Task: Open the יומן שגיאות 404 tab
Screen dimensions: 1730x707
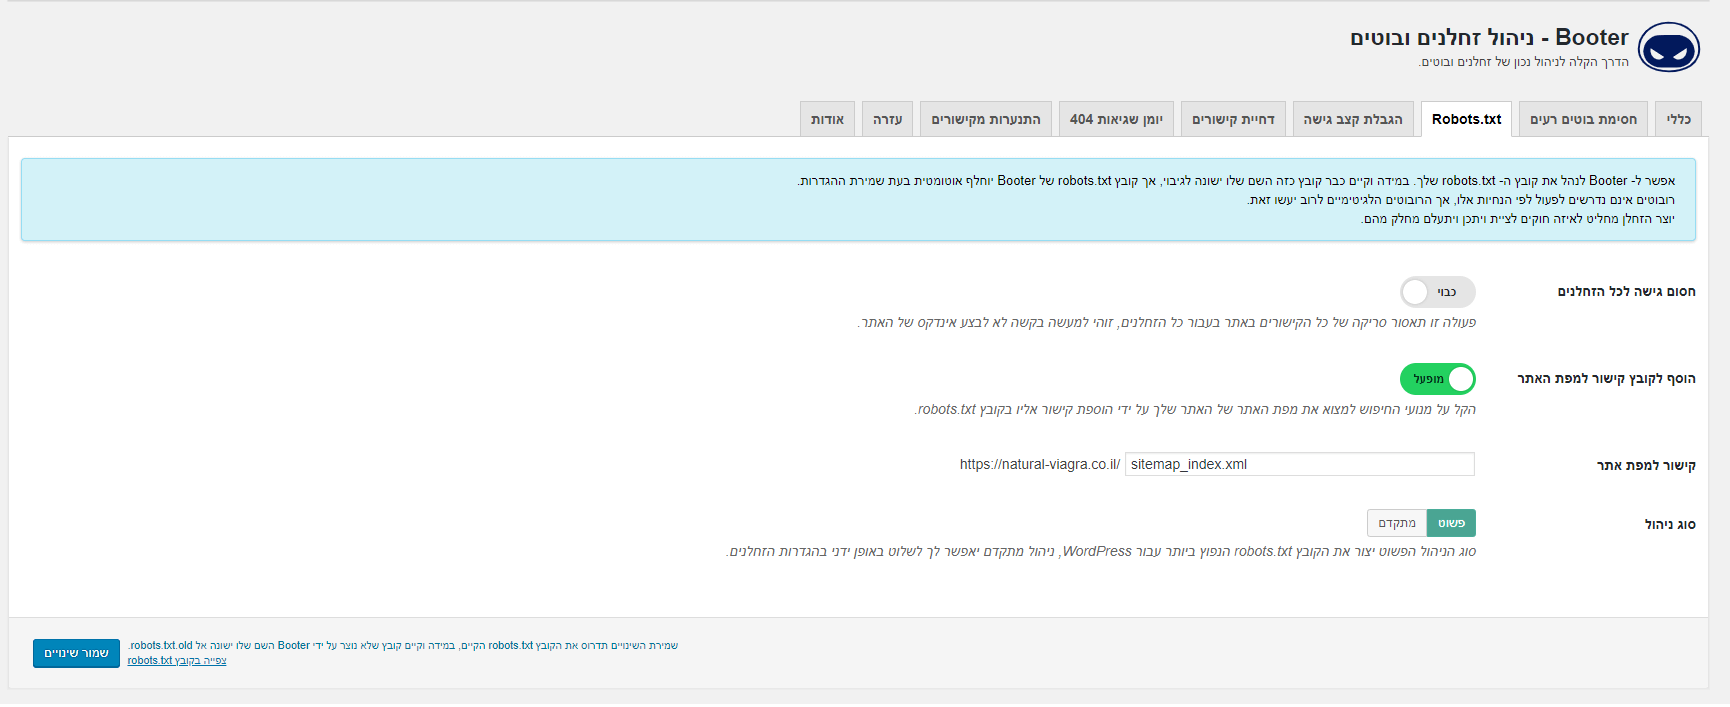Action: coord(1116,119)
